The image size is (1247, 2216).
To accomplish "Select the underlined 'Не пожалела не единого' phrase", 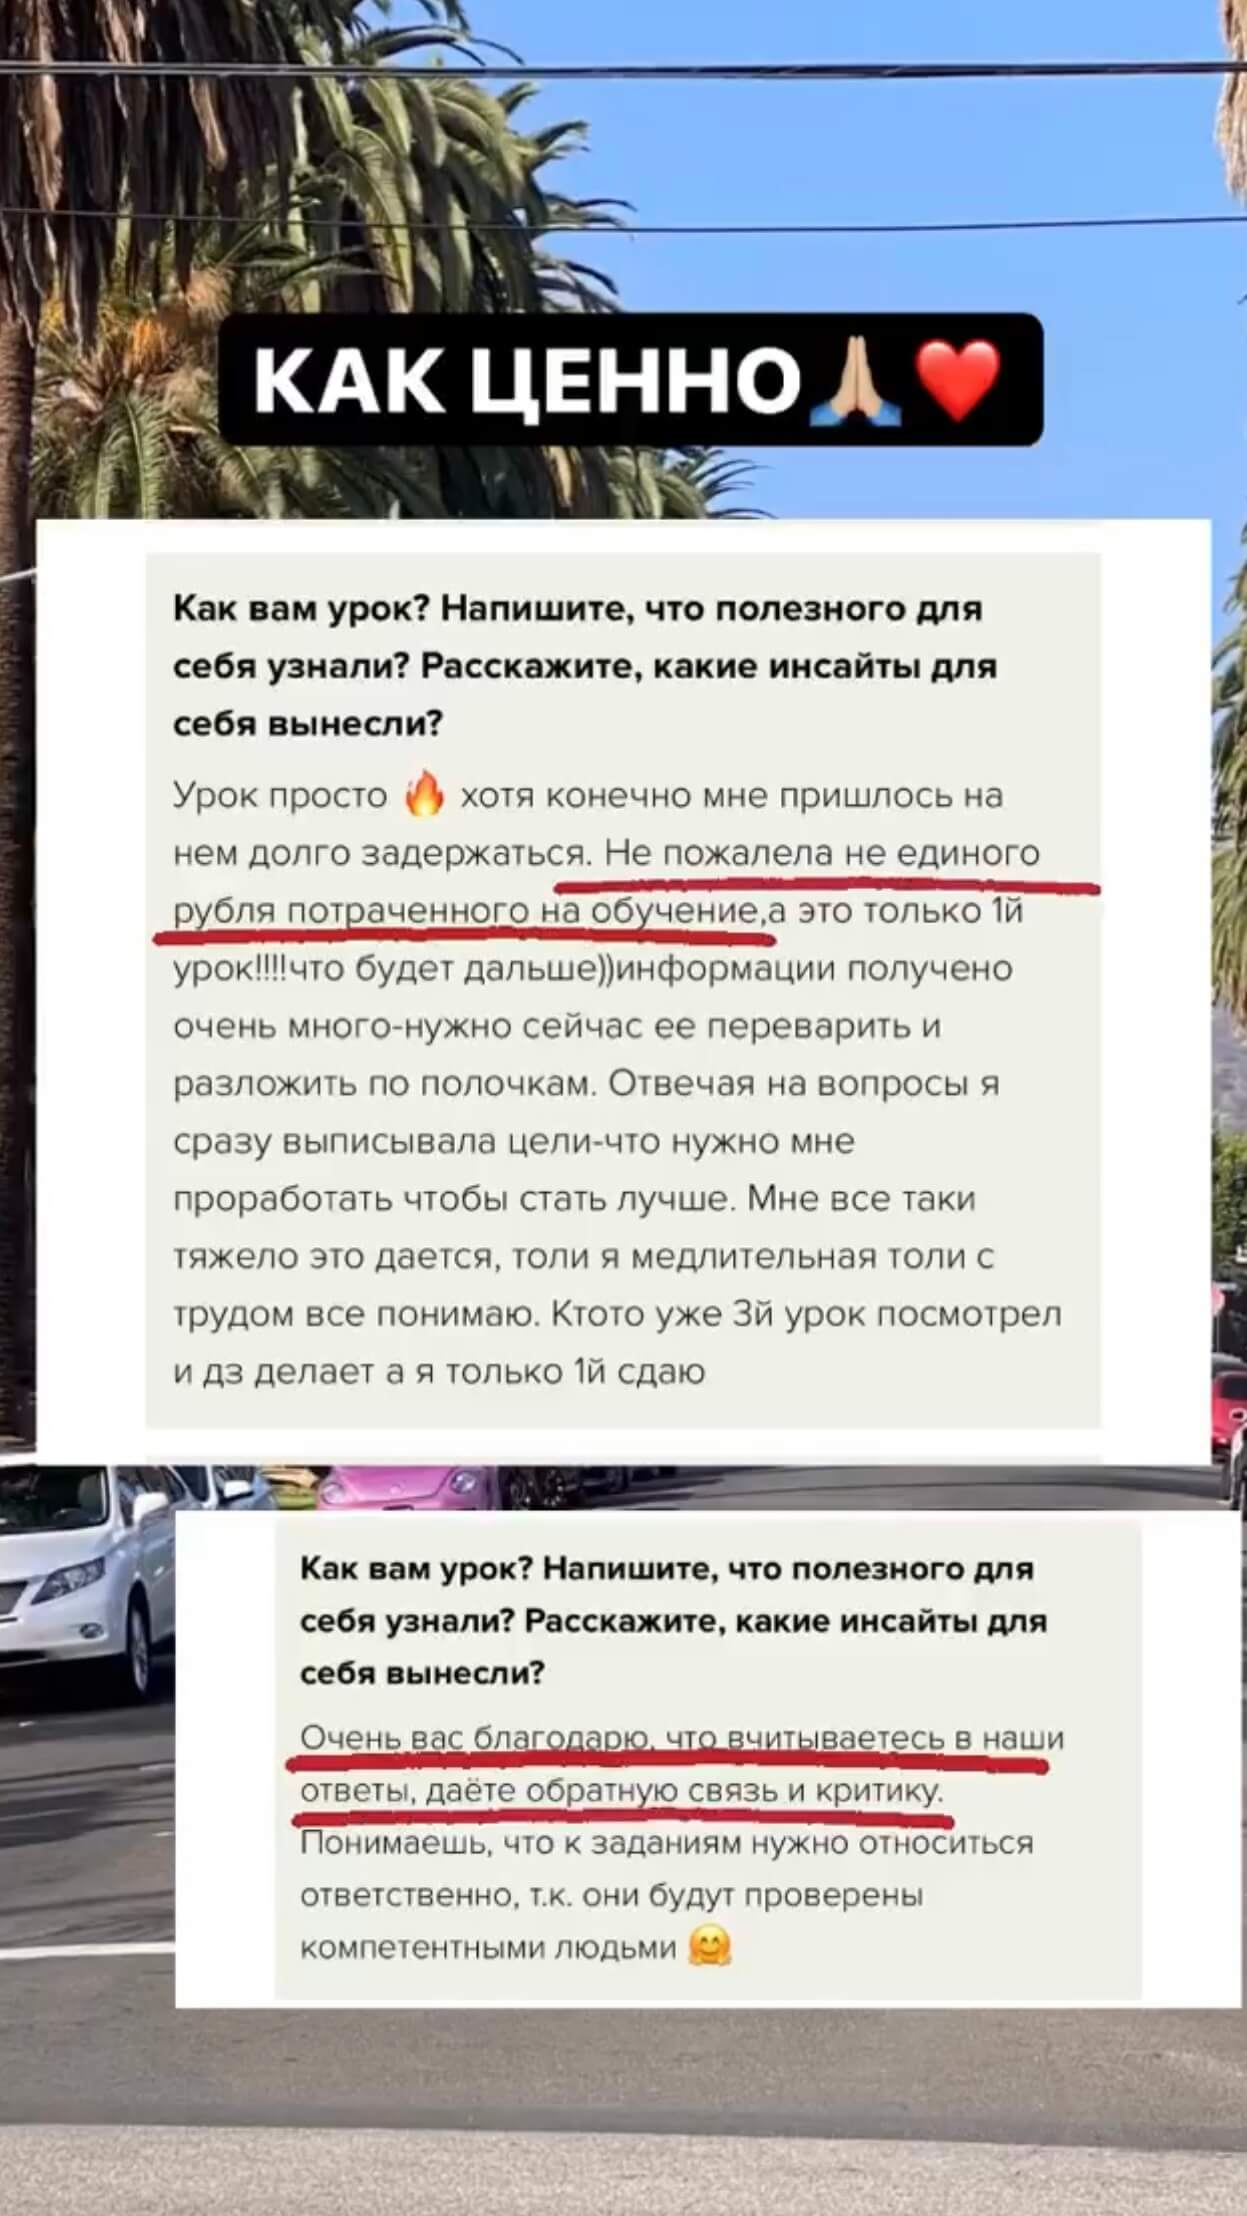I will [823, 853].
